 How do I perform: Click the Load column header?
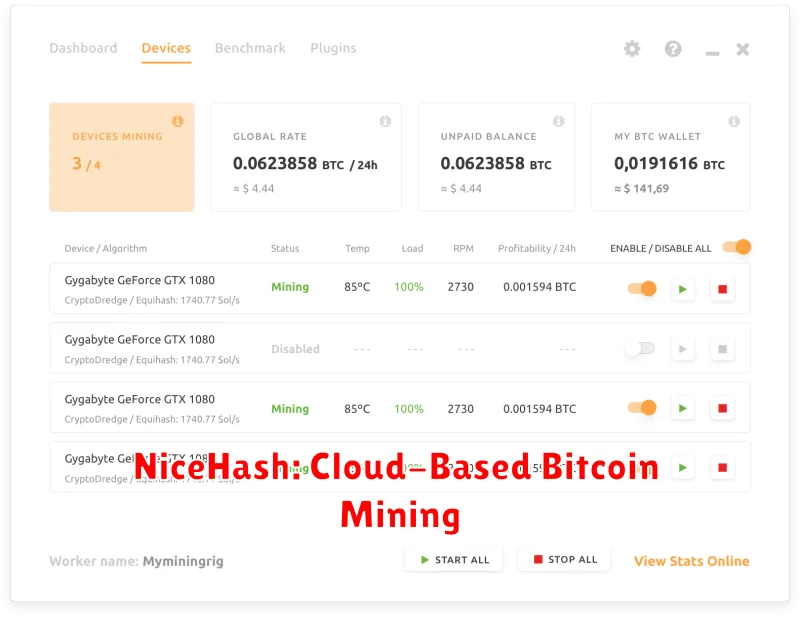click(x=412, y=249)
